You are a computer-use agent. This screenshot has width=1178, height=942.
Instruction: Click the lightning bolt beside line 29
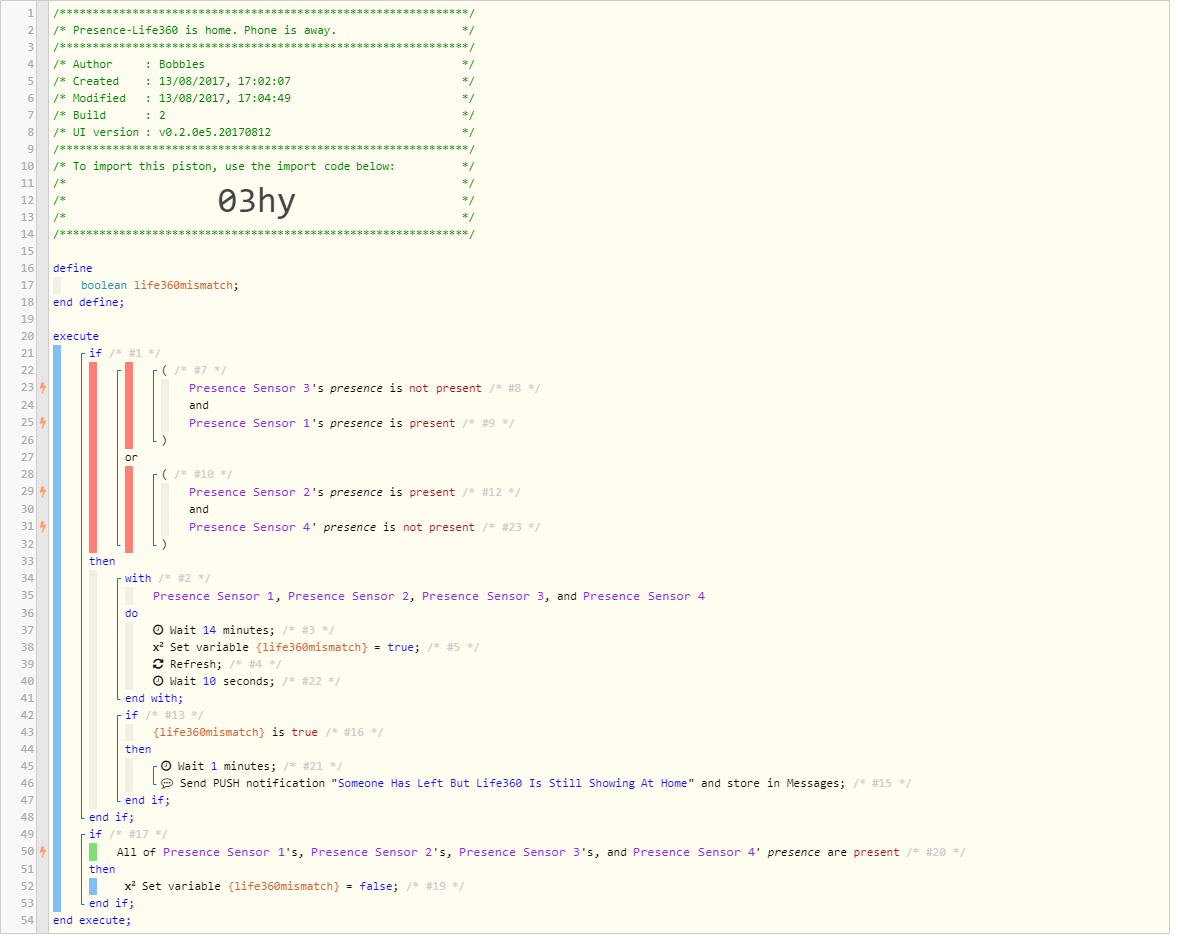43,492
